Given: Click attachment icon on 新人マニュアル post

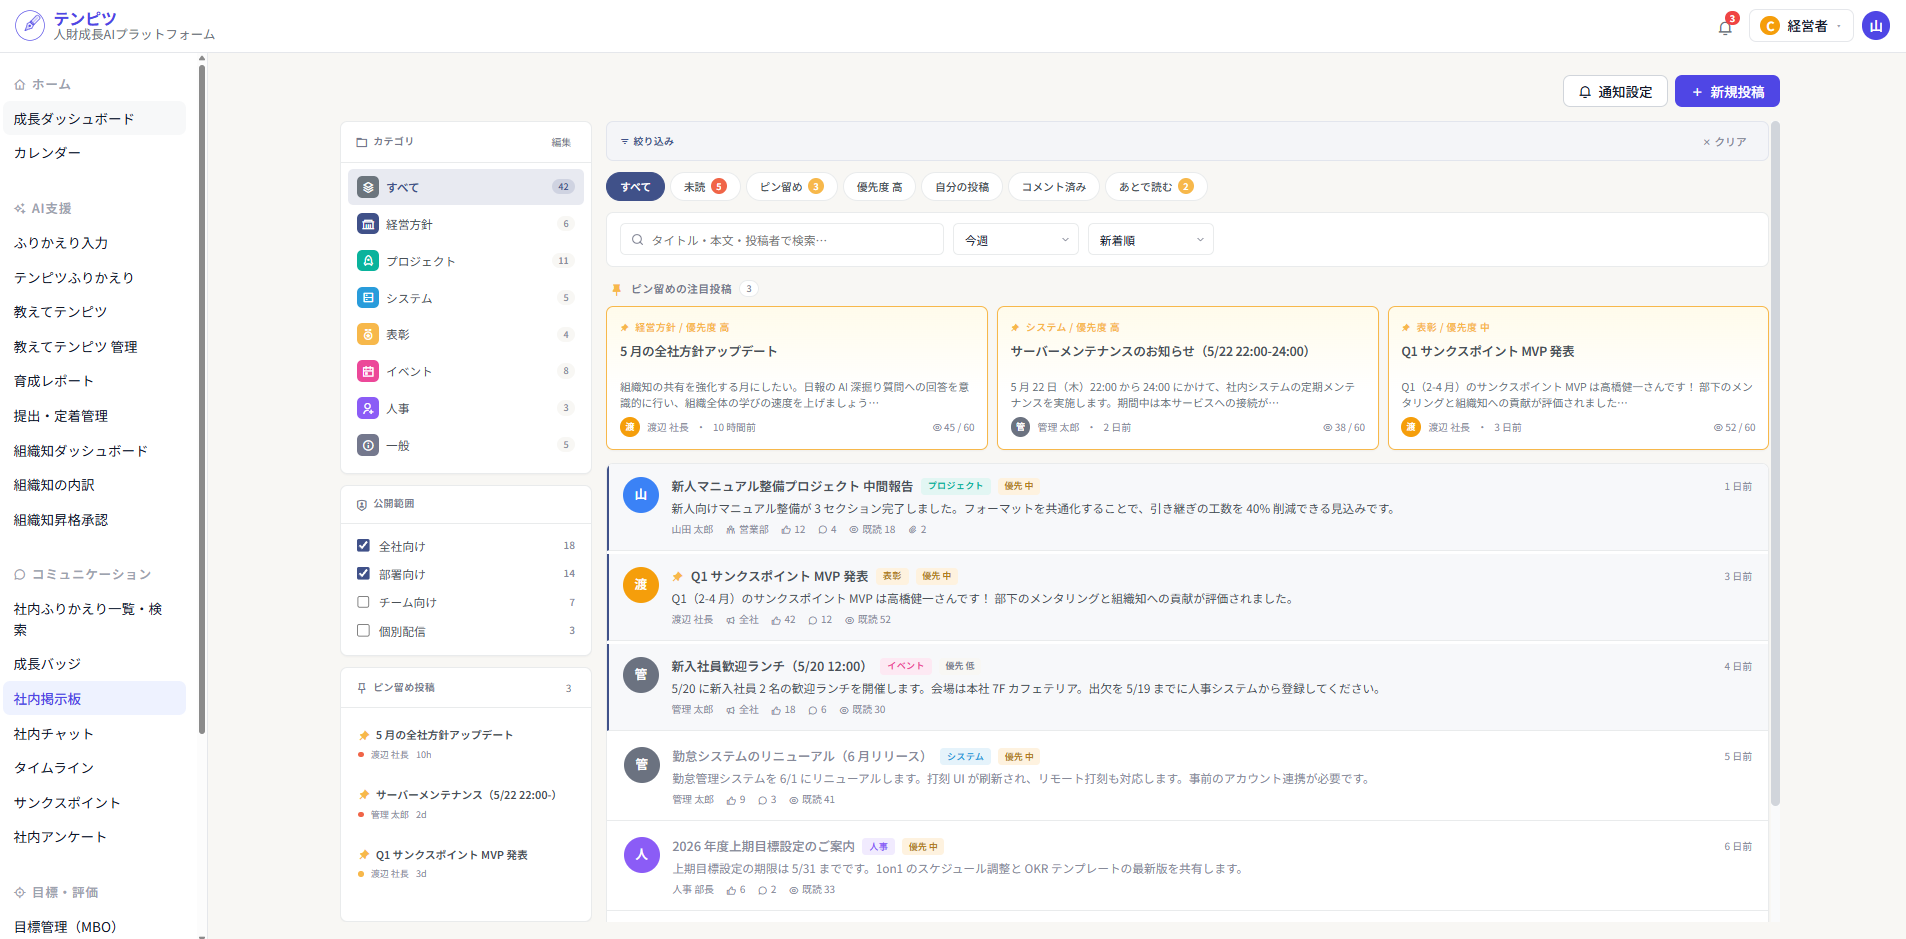Looking at the screenshot, I should (912, 530).
